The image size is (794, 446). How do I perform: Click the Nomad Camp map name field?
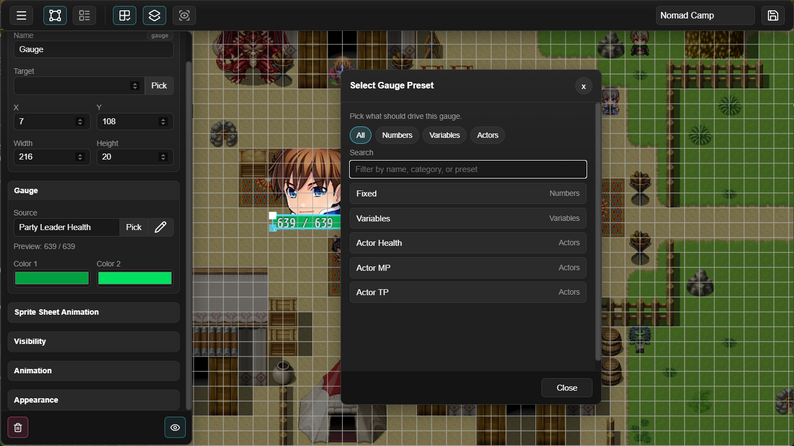(705, 16)
